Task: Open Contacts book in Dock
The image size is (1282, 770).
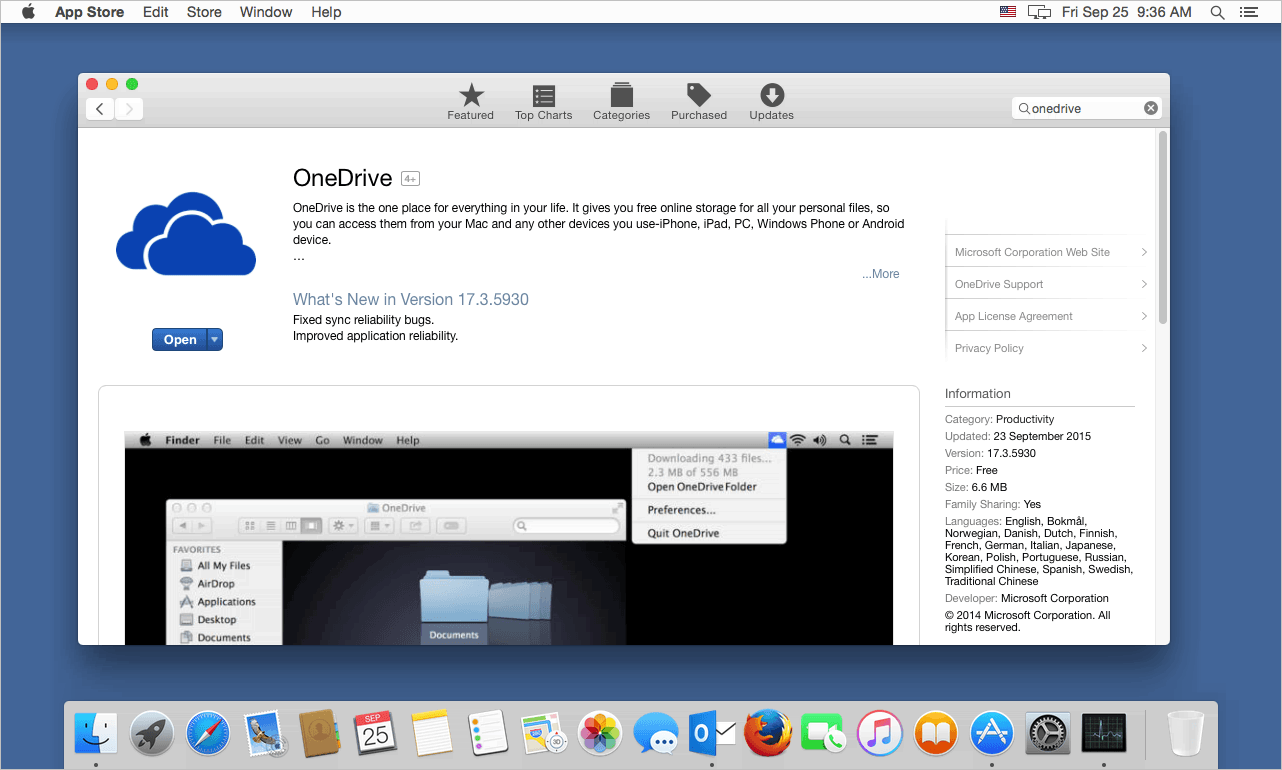Action: pyautogui.click(x=320, y=734)
